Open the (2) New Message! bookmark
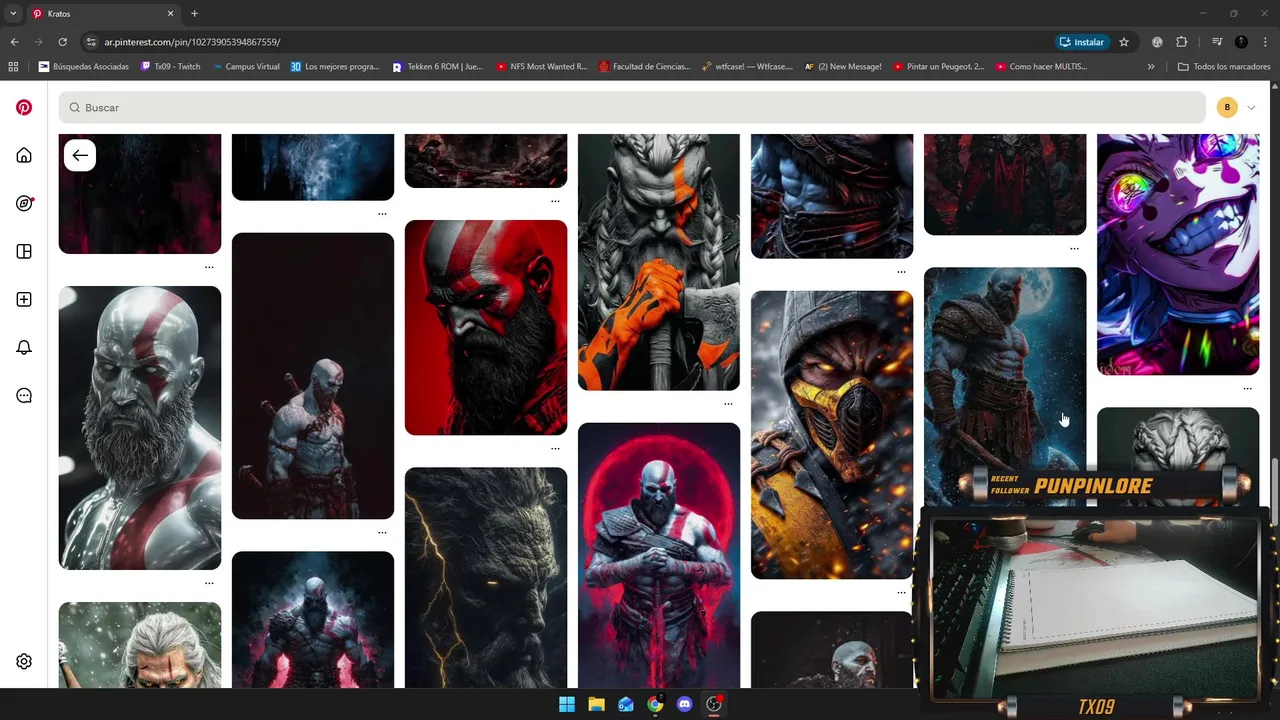 843,67
